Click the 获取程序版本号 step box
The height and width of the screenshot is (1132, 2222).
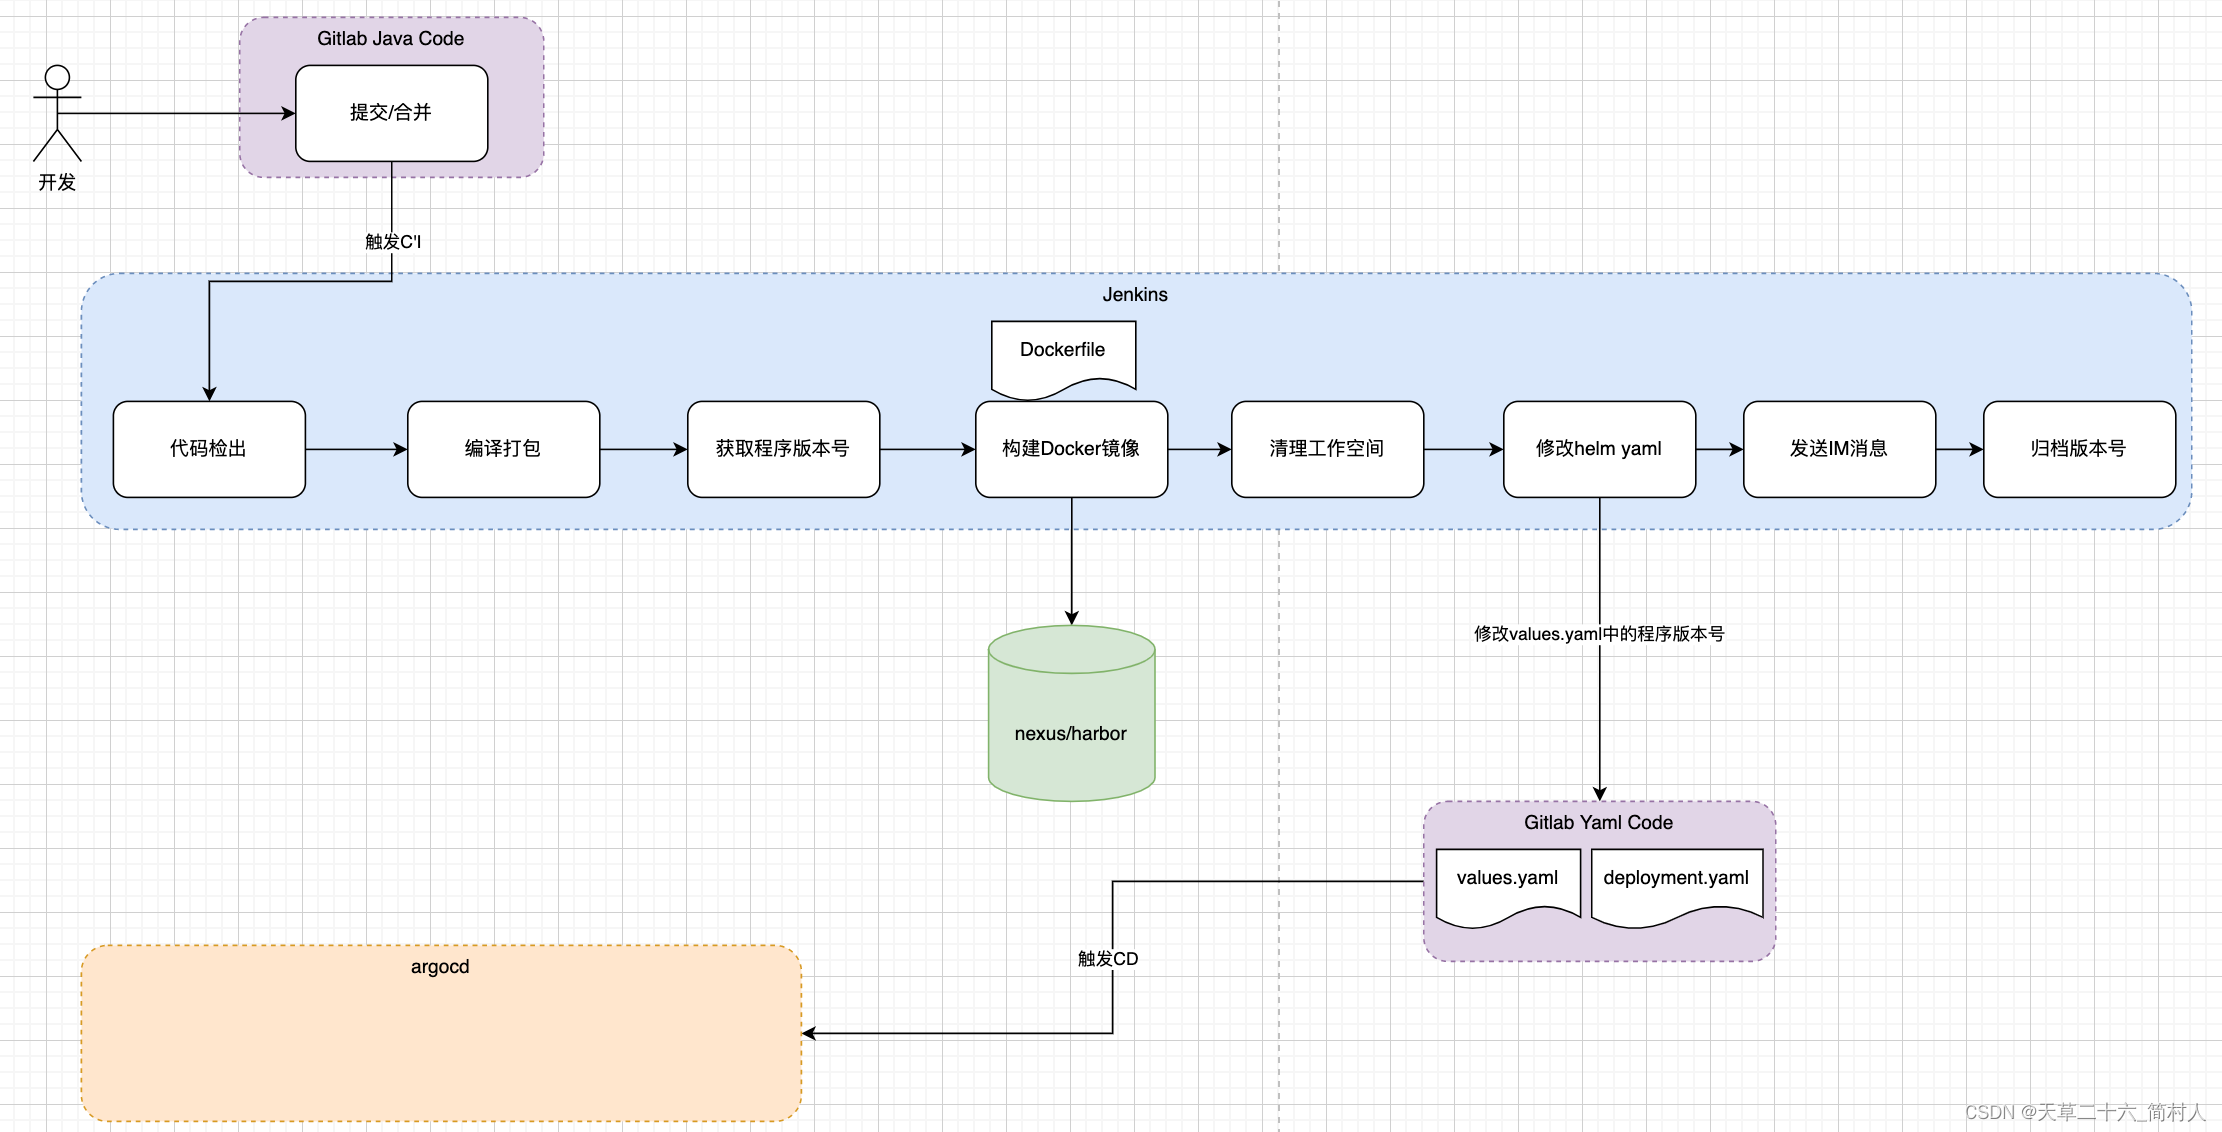click(x=784, y=449)
